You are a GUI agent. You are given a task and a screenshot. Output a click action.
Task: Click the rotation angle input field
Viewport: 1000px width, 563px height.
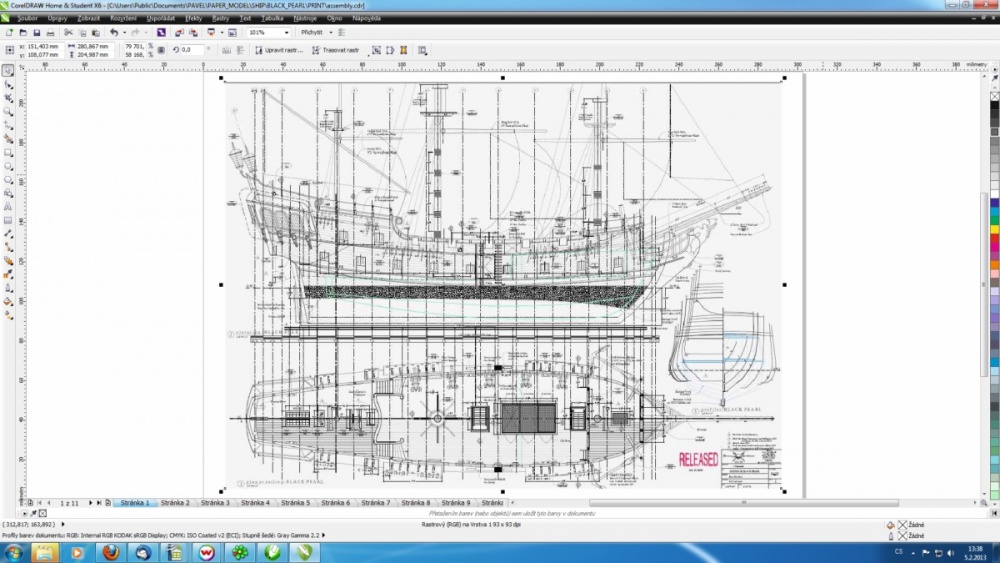192,50
